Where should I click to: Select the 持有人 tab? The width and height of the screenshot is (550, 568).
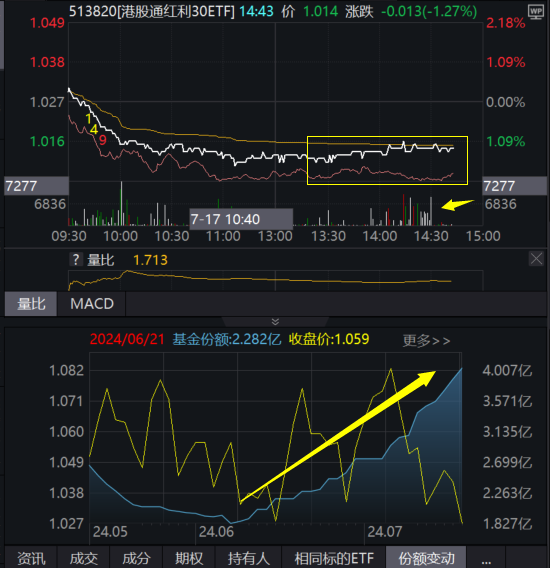[x=249, y=558]
